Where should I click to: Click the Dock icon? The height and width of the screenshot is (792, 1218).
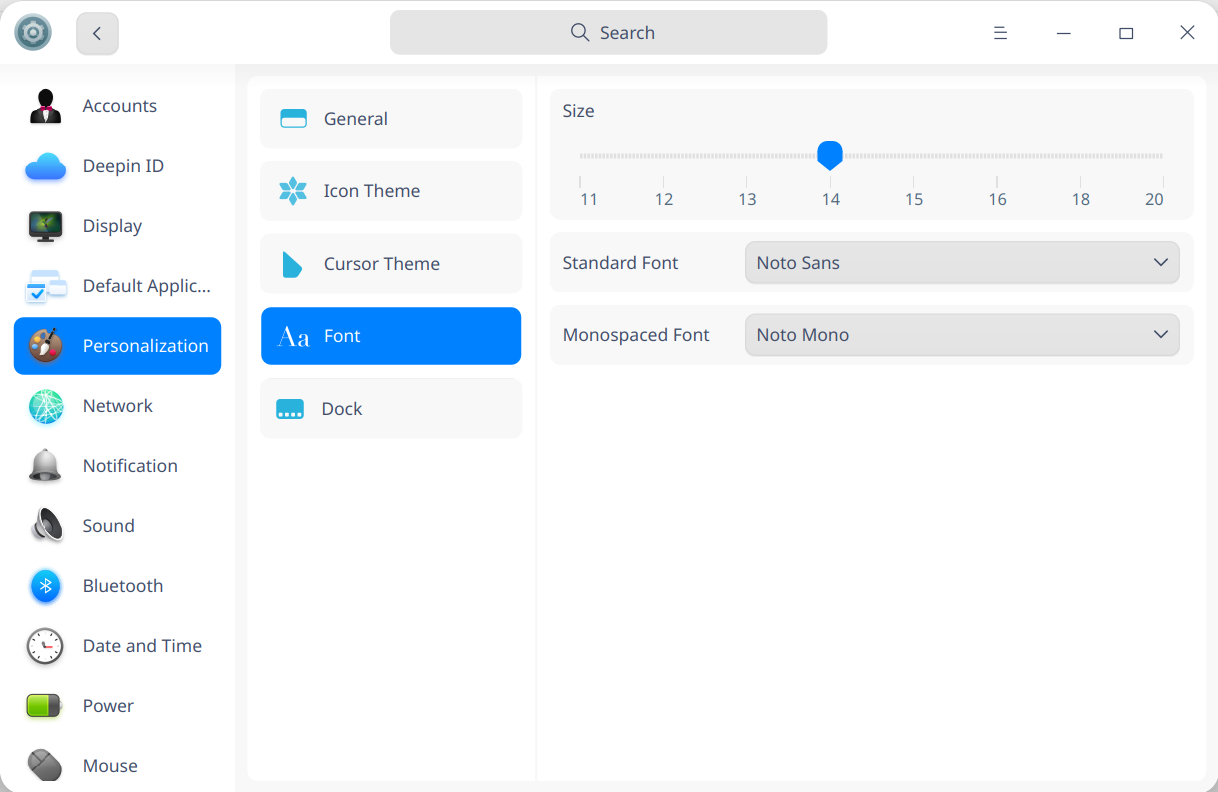[x=290, y=409]
